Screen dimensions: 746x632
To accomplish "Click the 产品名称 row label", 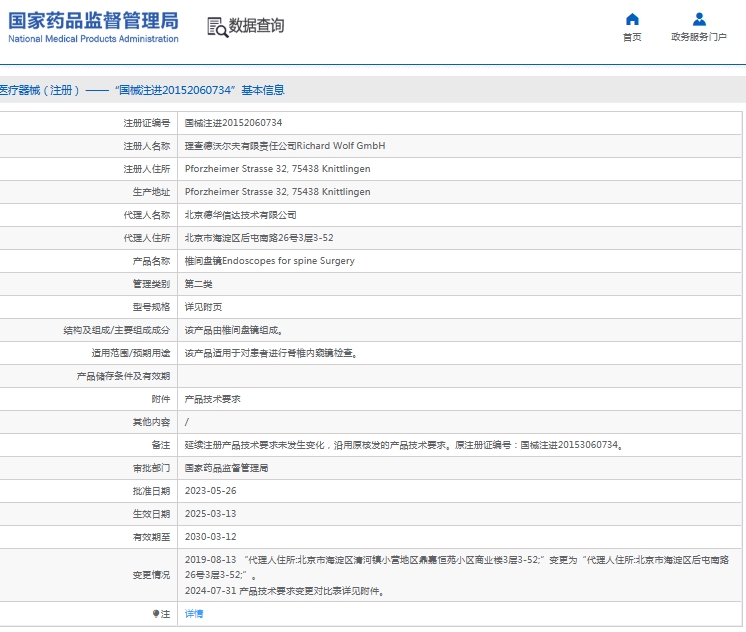I will 151,261.
